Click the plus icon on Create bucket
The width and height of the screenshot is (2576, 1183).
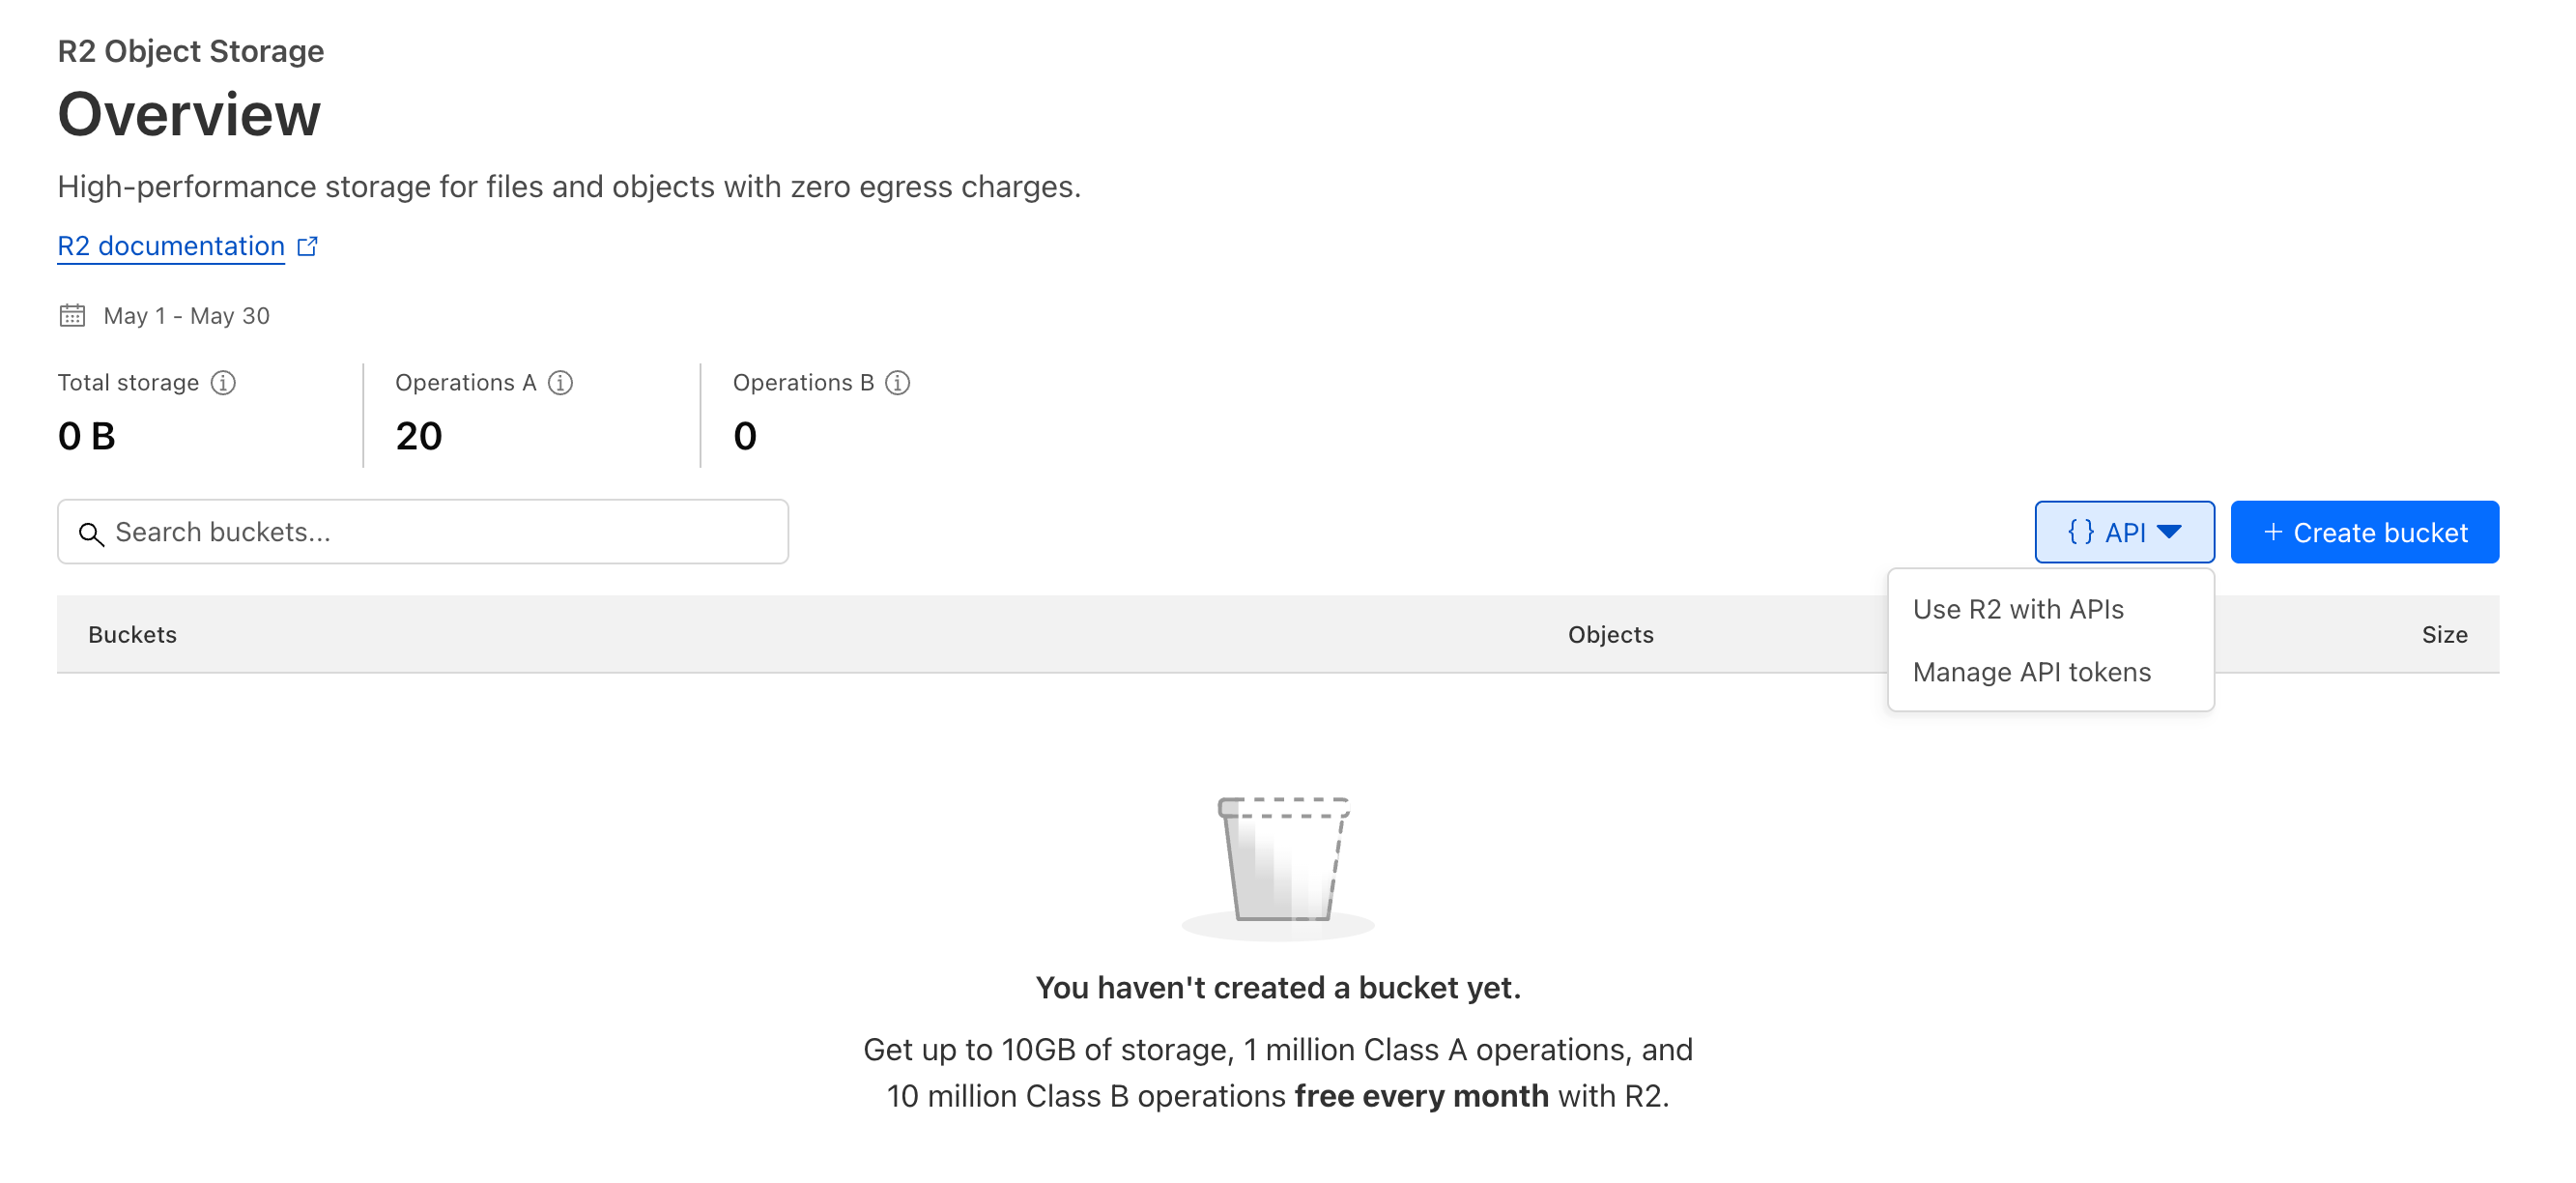2272,532
